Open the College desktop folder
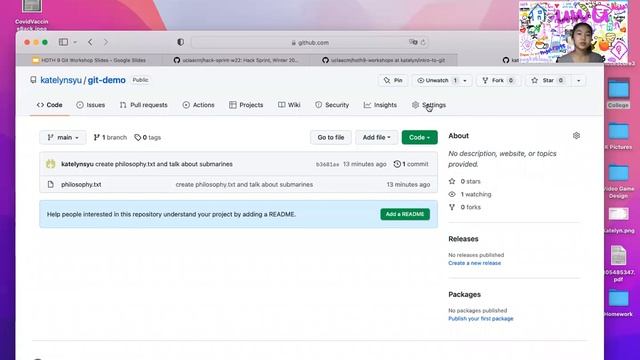640x360 pixels. tap(618, 93)
